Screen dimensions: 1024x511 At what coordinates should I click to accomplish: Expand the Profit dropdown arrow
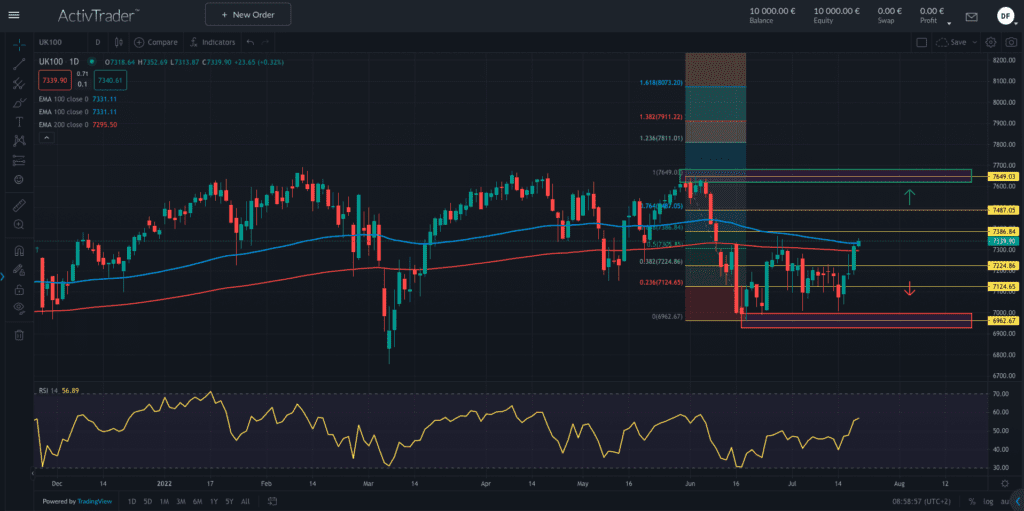949,24
